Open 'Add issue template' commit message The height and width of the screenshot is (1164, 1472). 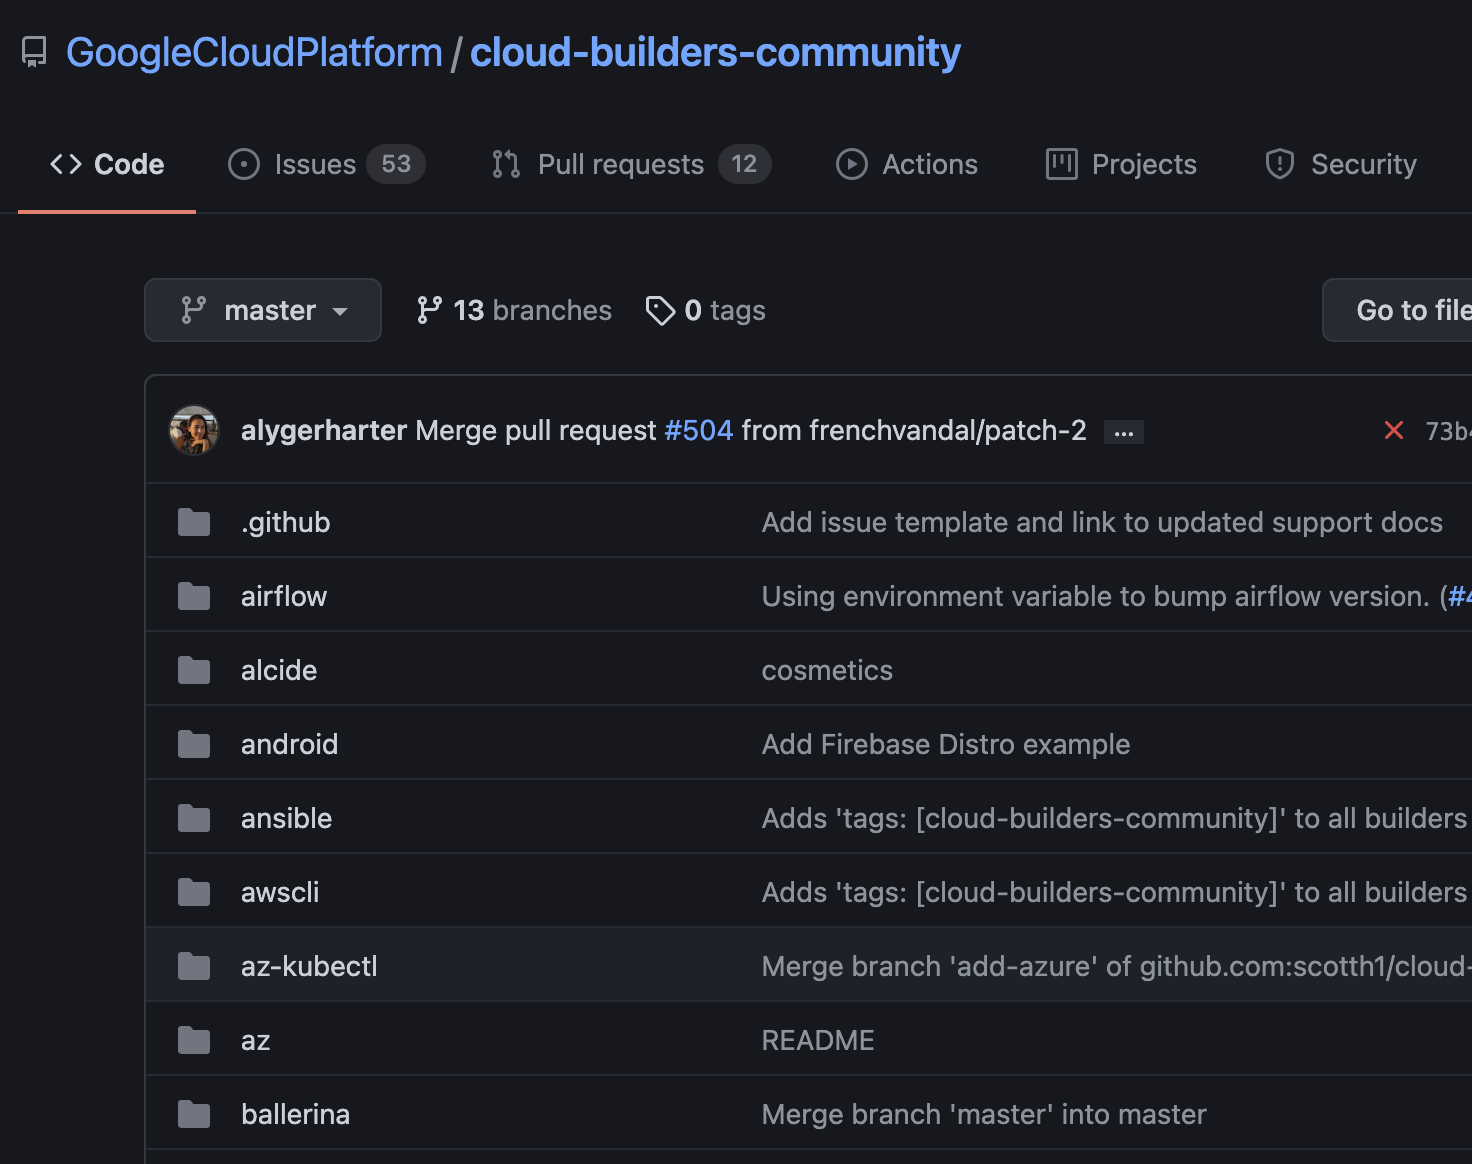tap(1102, 522)
